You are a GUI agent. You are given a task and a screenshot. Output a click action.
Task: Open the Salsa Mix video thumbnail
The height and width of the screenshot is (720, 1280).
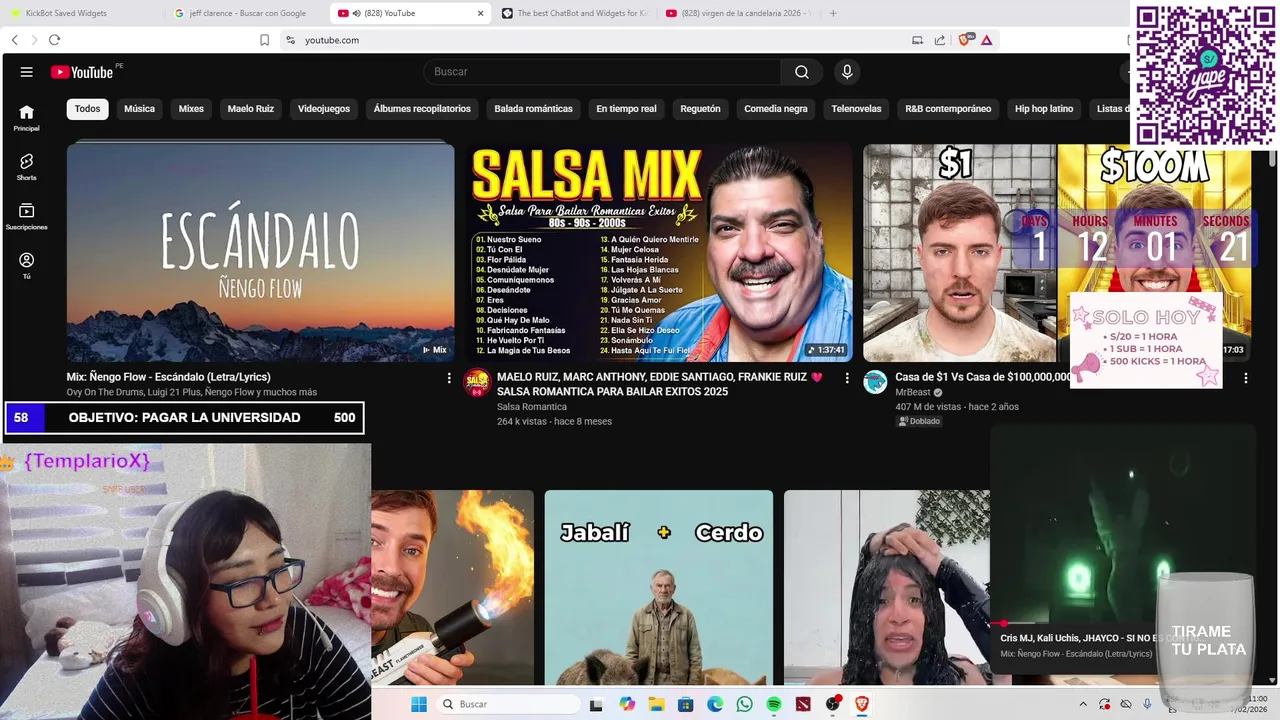(x=658, y=253)
